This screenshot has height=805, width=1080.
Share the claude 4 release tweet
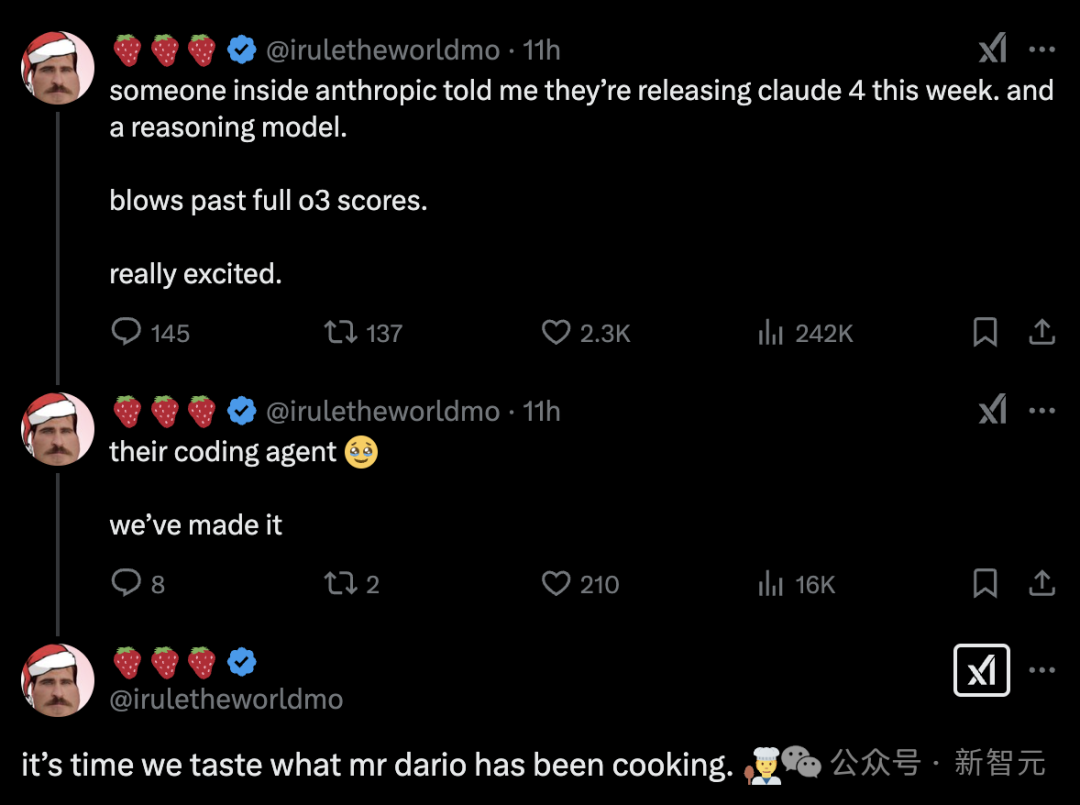pyautogui.click(x=1041, y=332)
